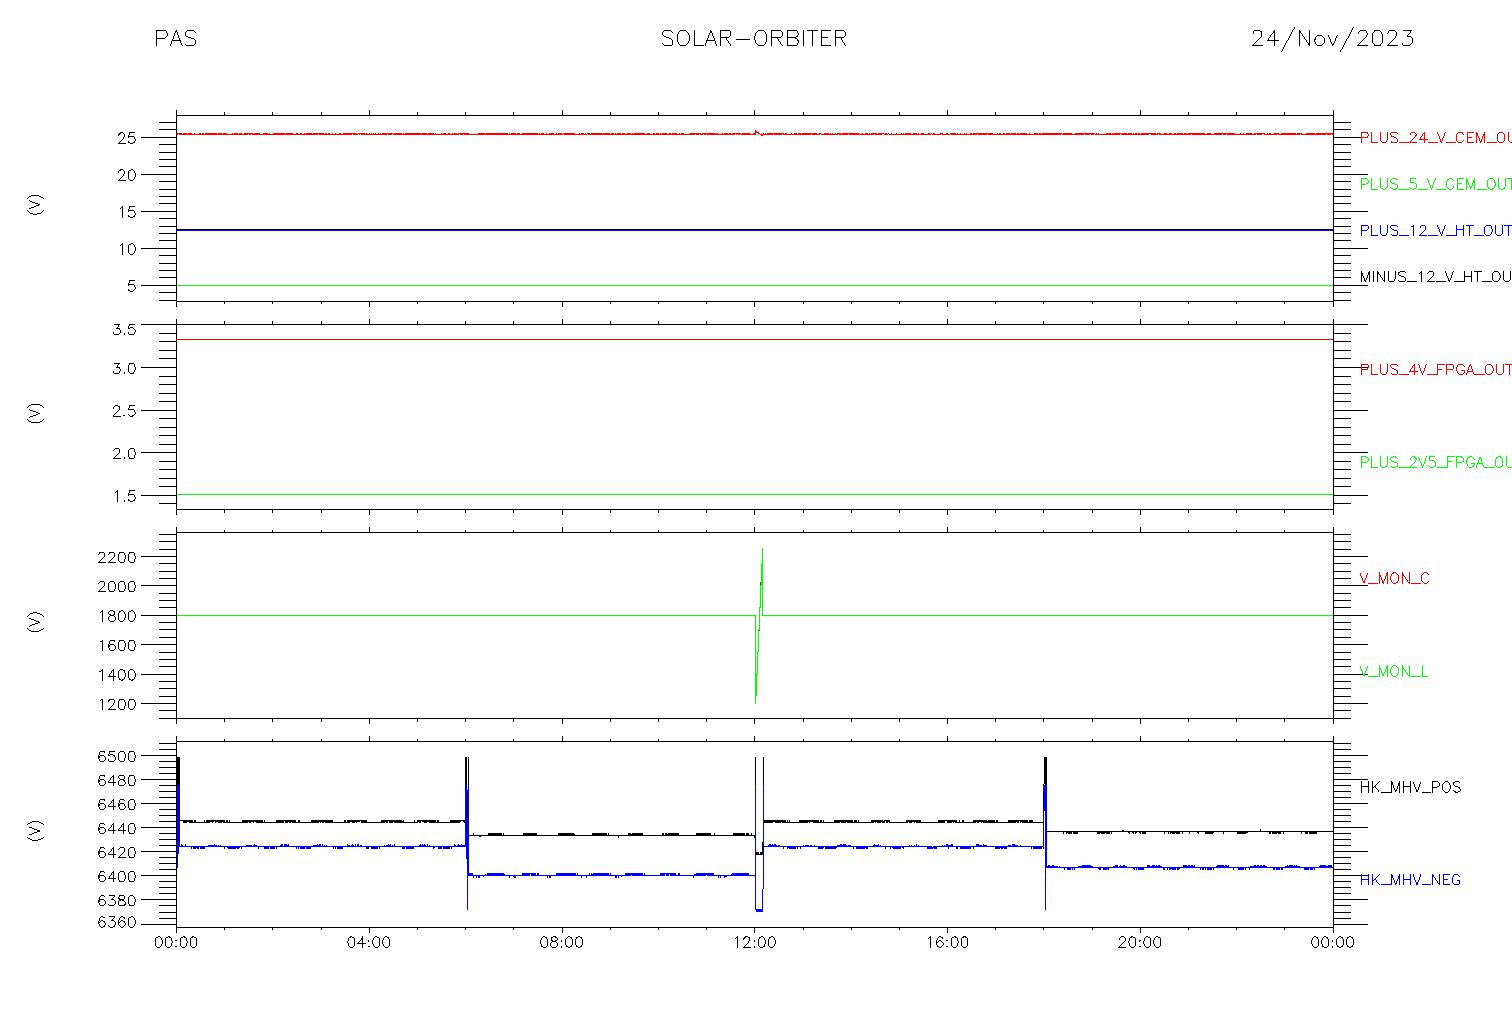The image size is (1512, 1020).
Task: Click the 6360 tick label in MHV panel
Action: 117,923
